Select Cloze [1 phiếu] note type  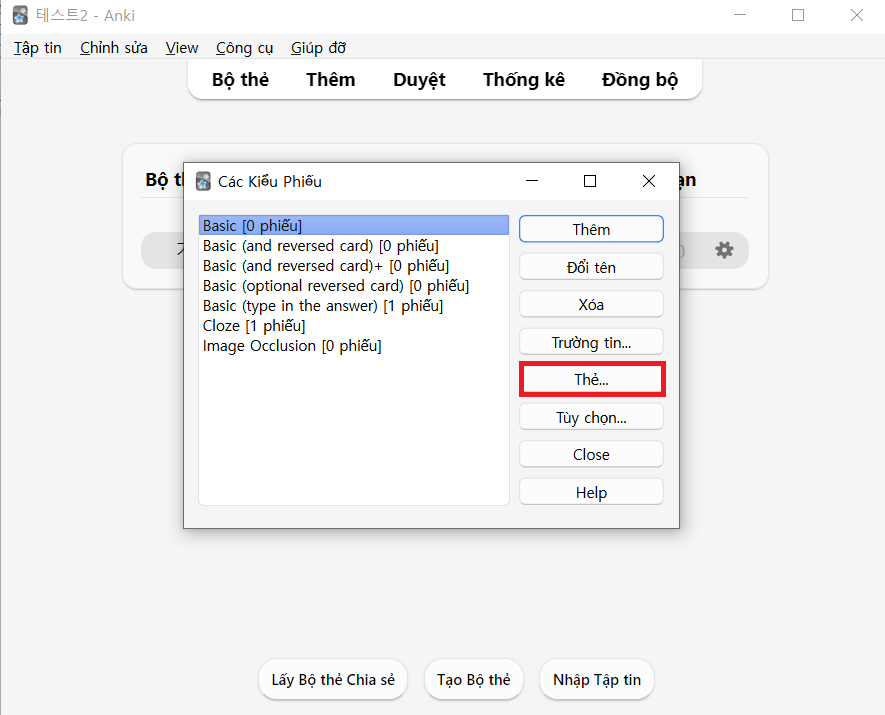[x=354, y=326]
